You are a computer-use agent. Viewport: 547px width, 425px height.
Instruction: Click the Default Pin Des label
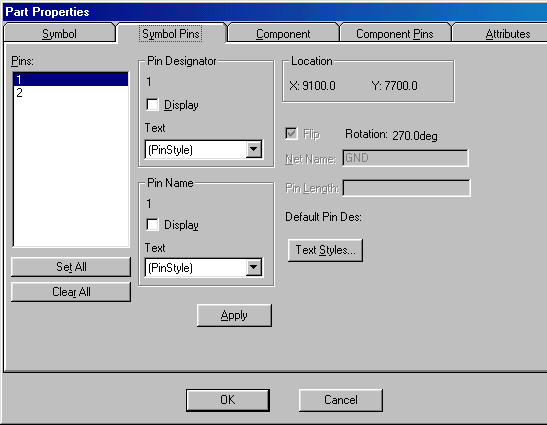(323, 217)
